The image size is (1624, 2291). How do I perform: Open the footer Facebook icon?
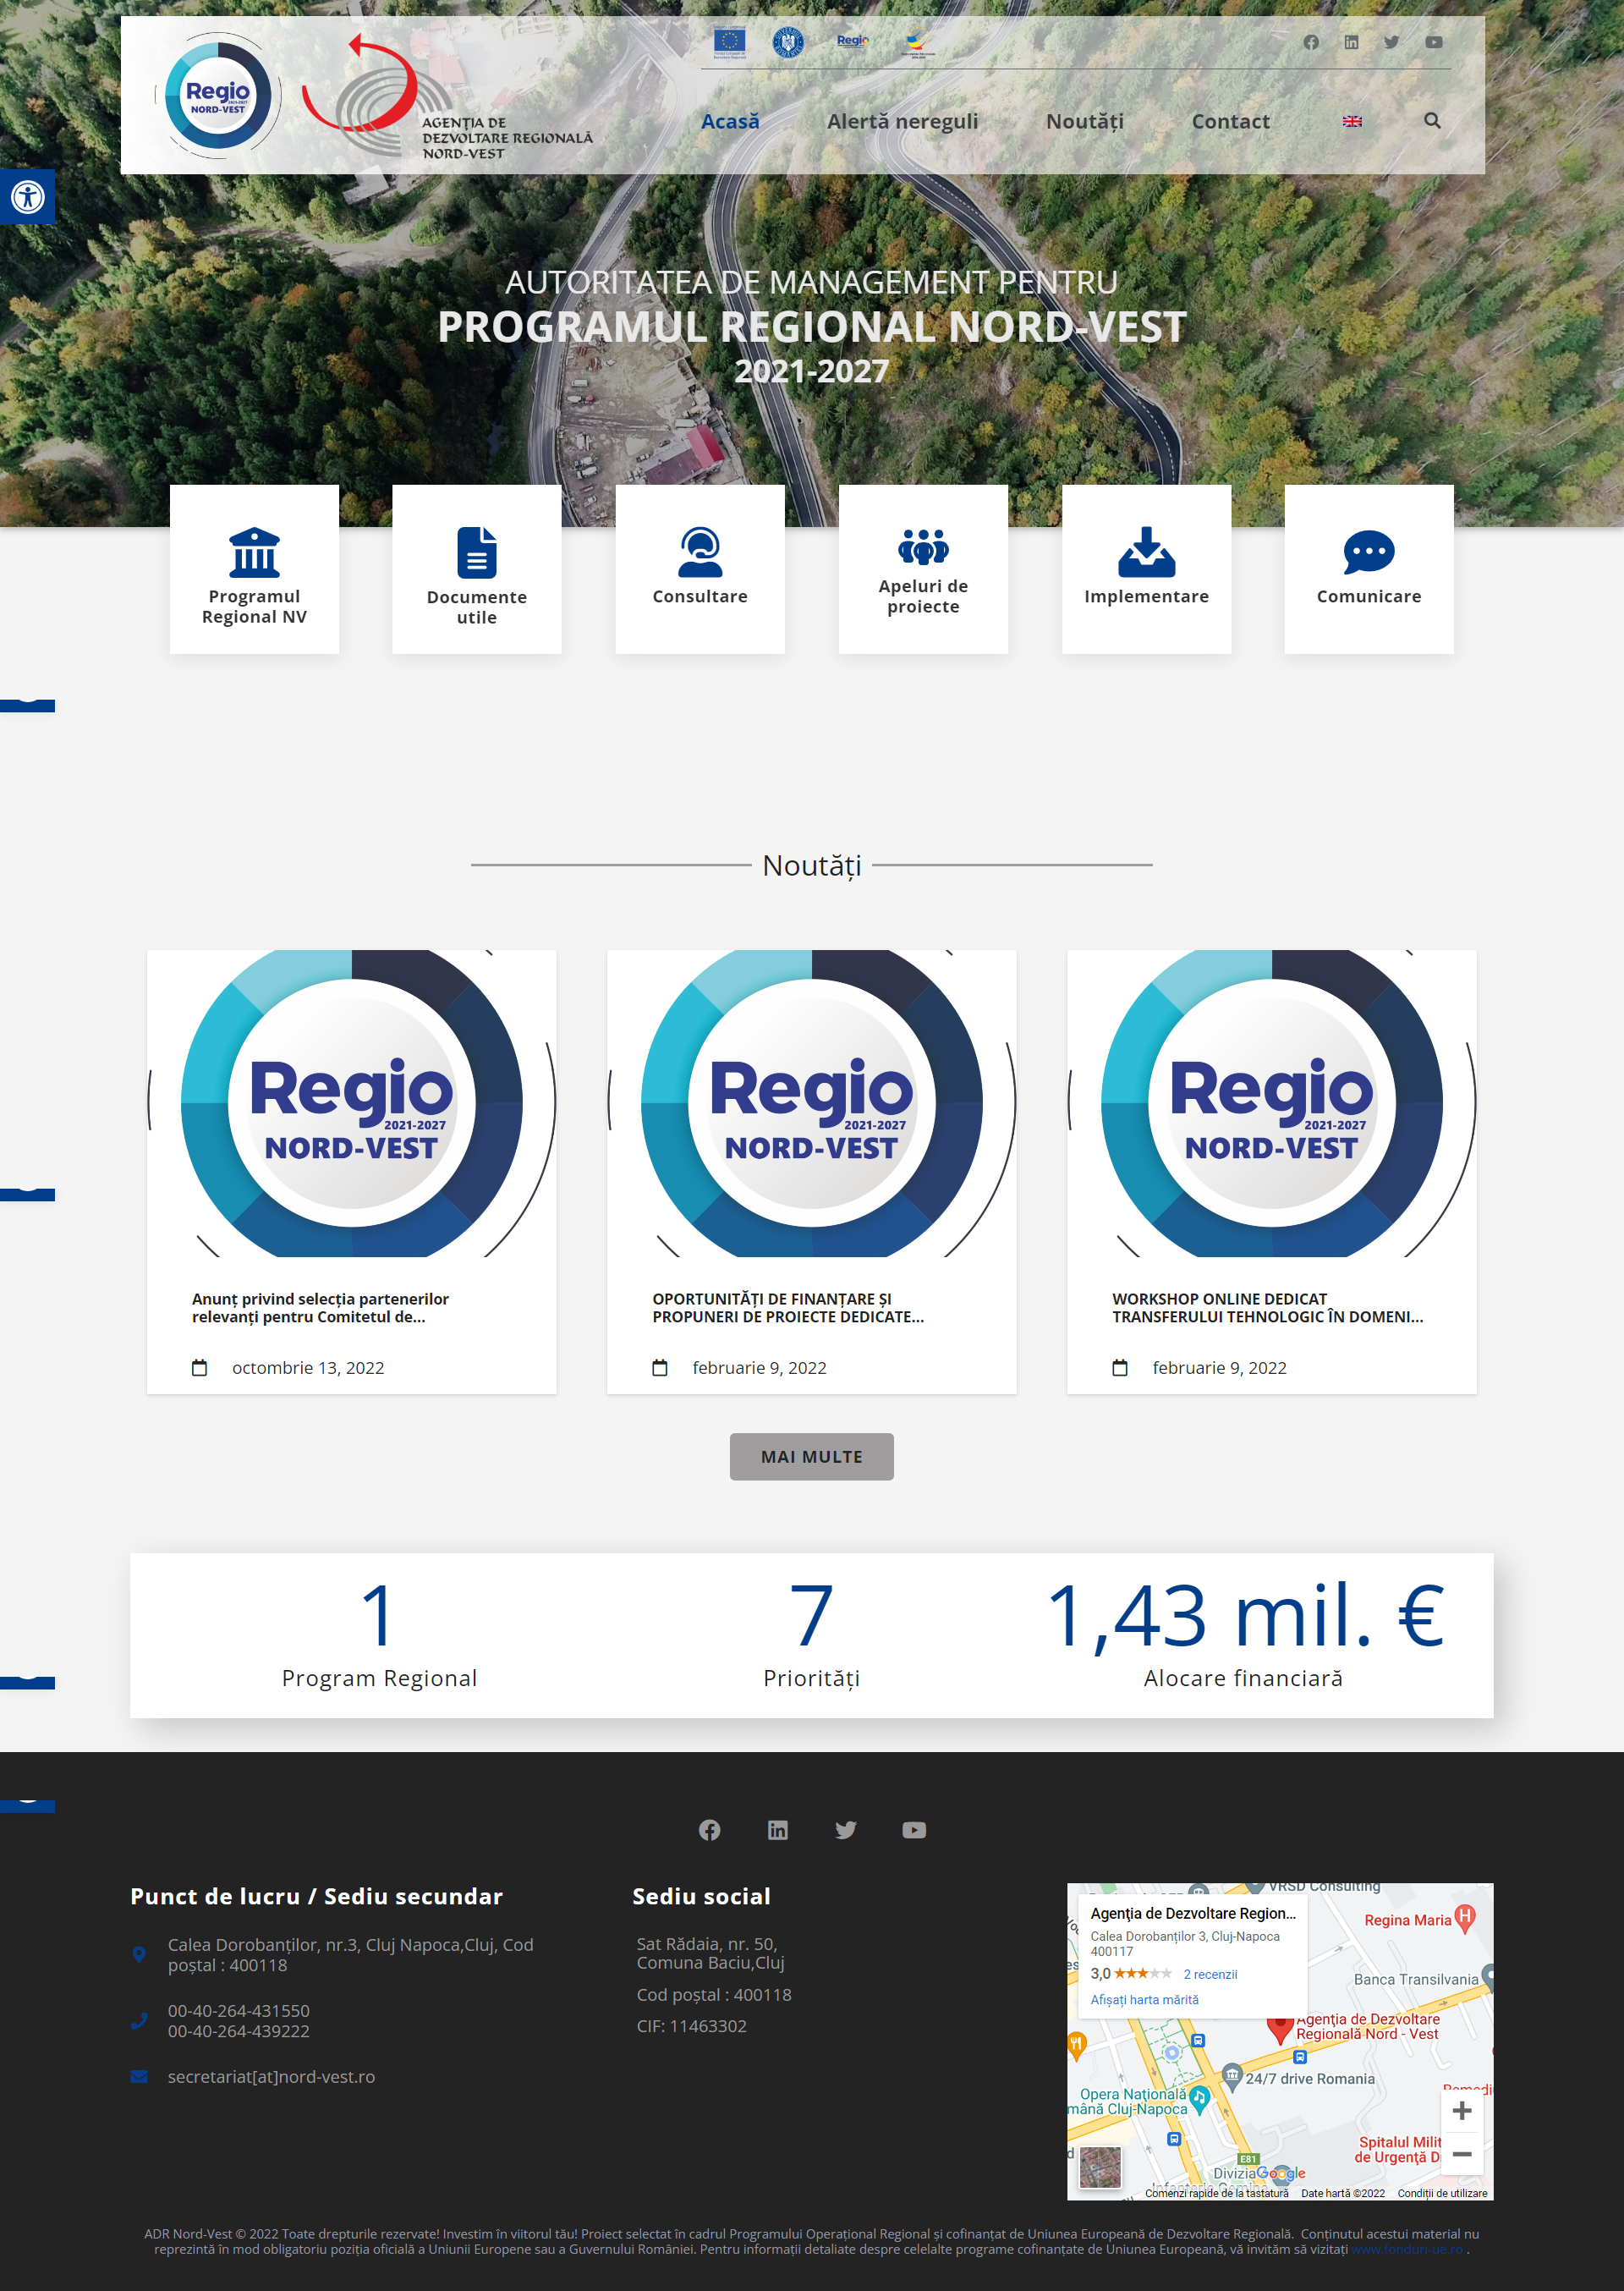[x=709, y=1830]
